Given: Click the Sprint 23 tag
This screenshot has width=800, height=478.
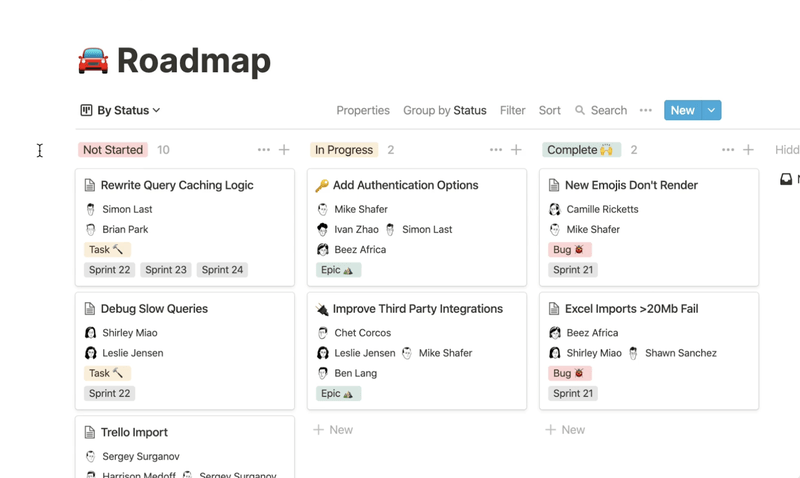Looking at the screenshot, I should click(x=166, y=270).
